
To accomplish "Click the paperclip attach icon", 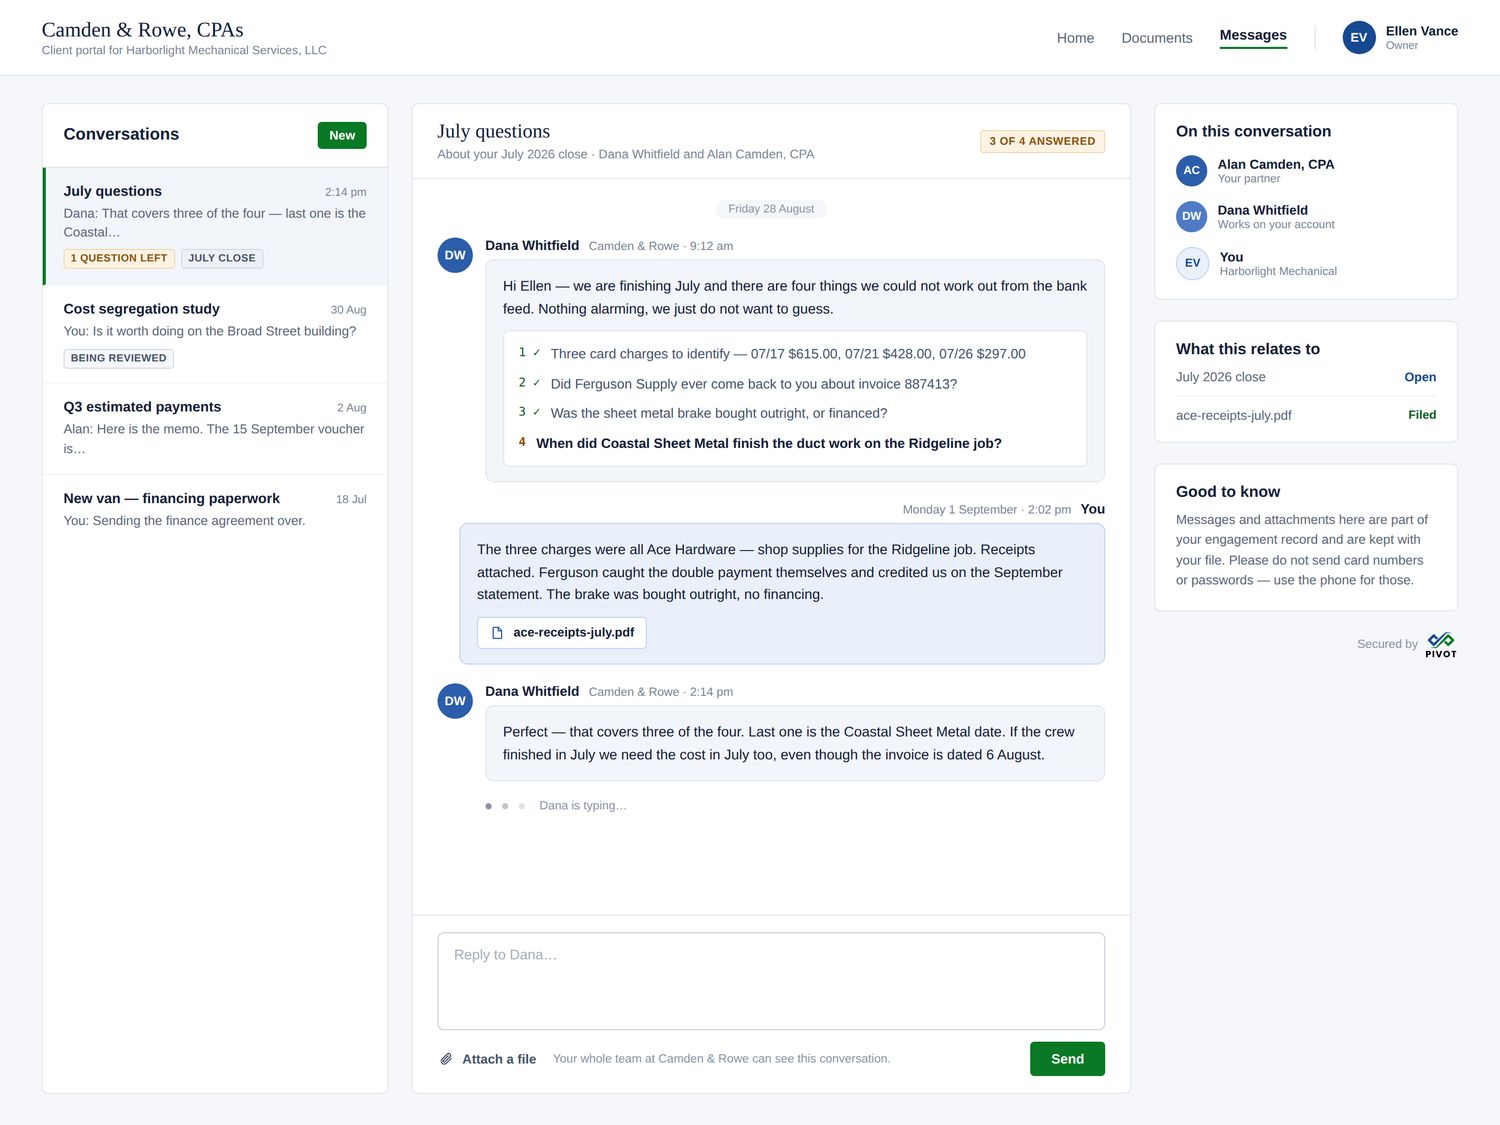I will tap(446, 1059).
